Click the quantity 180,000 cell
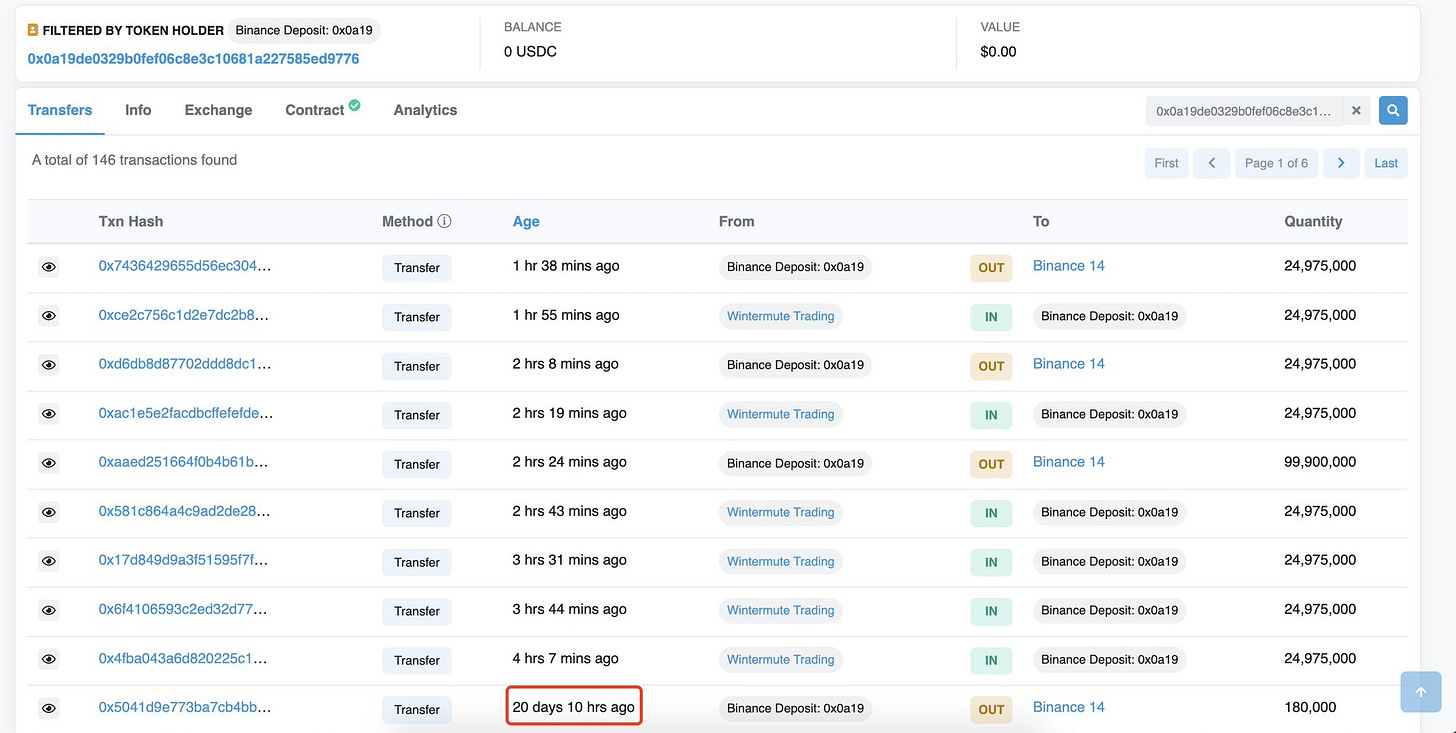Viewport: 1456px width, 733px height. pyautogui.click(x=1310, y=707)
